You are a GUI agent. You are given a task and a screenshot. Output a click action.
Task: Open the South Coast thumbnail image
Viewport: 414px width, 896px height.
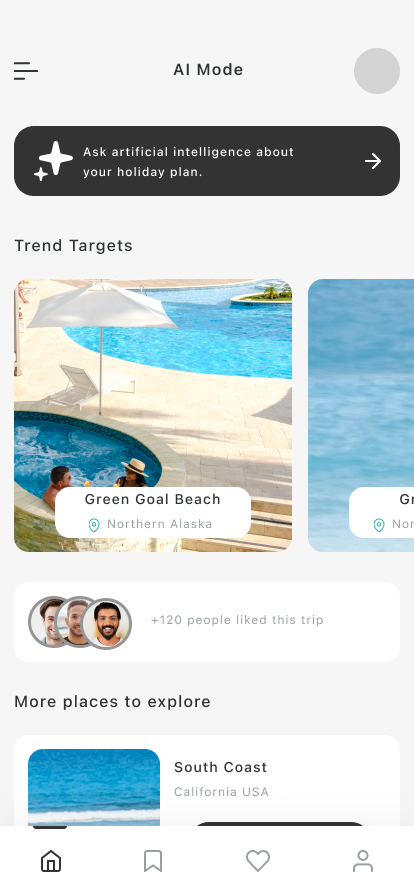click(94, 787)
